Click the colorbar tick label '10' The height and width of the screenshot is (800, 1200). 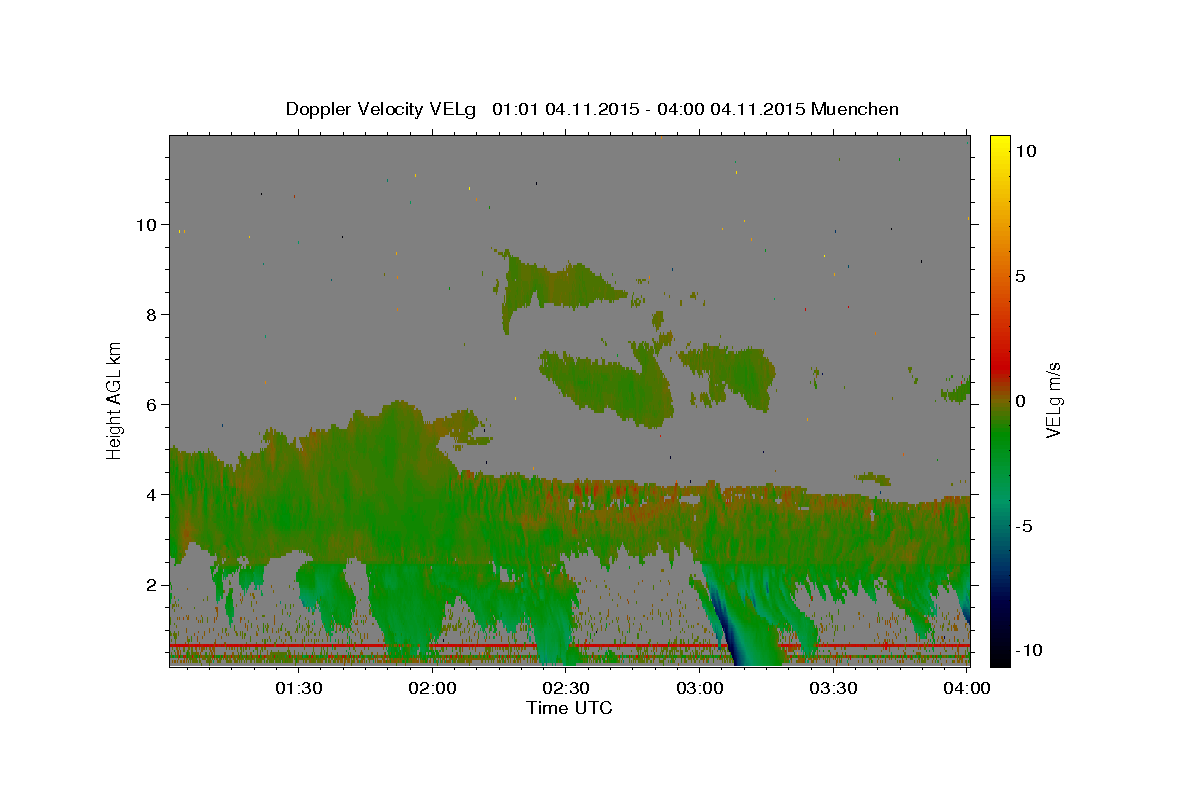point(1025,150)
